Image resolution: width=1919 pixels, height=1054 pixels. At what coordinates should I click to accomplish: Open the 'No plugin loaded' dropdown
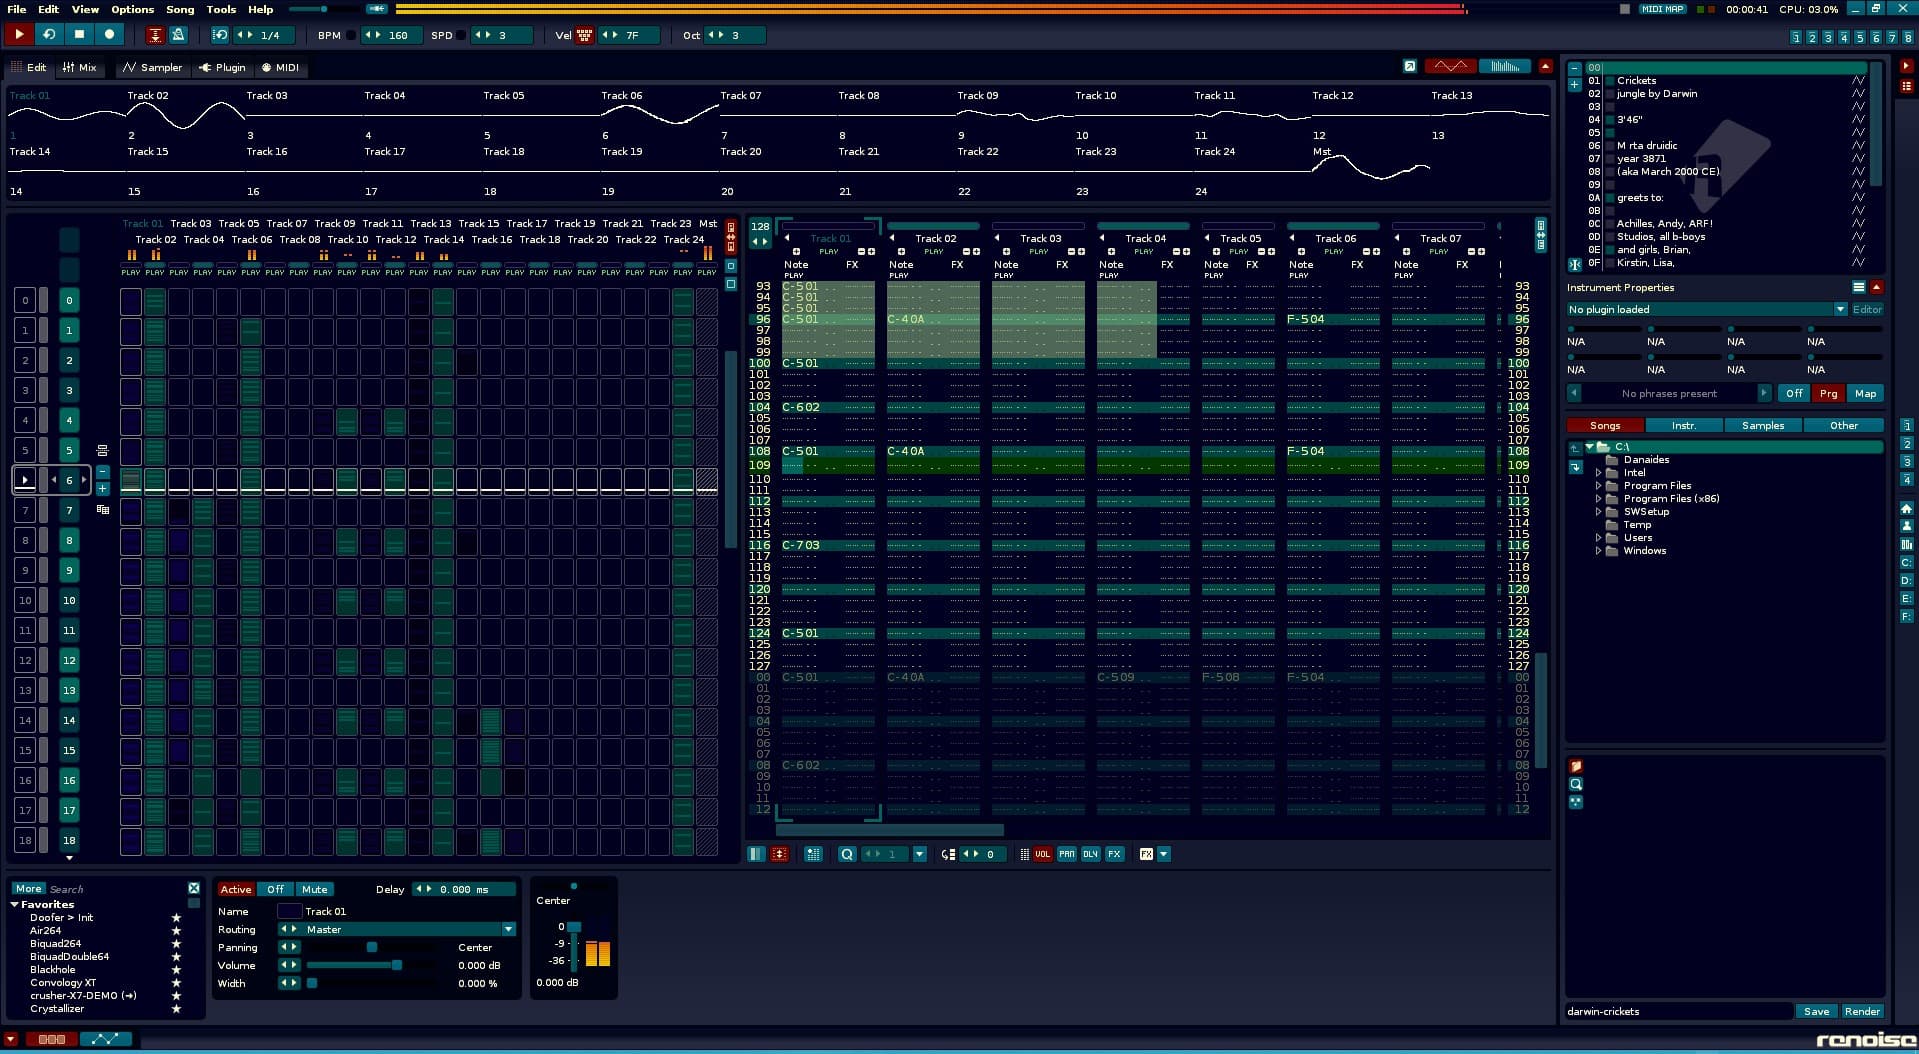tap(1840, 309)
